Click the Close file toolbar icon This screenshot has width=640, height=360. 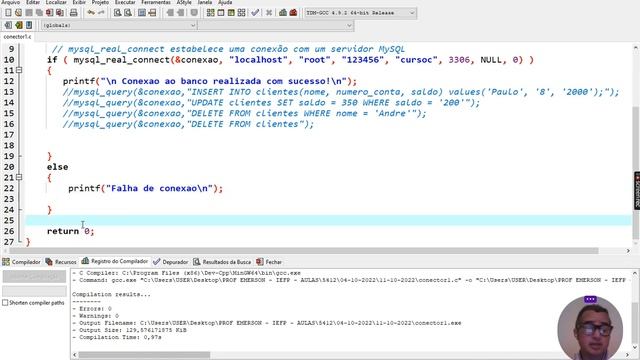pos(49,13)
